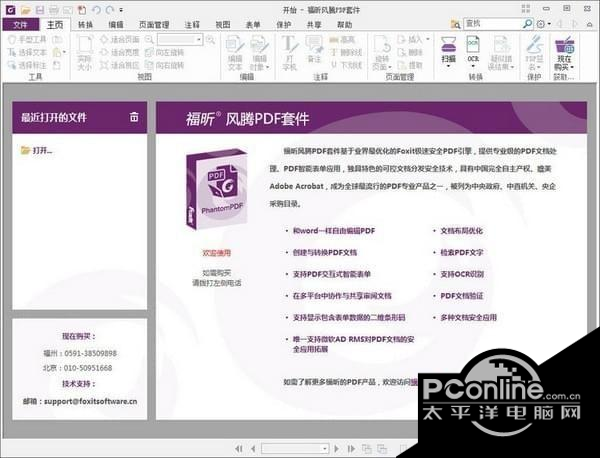This screenshot has width=600, height=458.
Task: Open the 现在购买 buy now dropdown
Action: pos(565,53)
